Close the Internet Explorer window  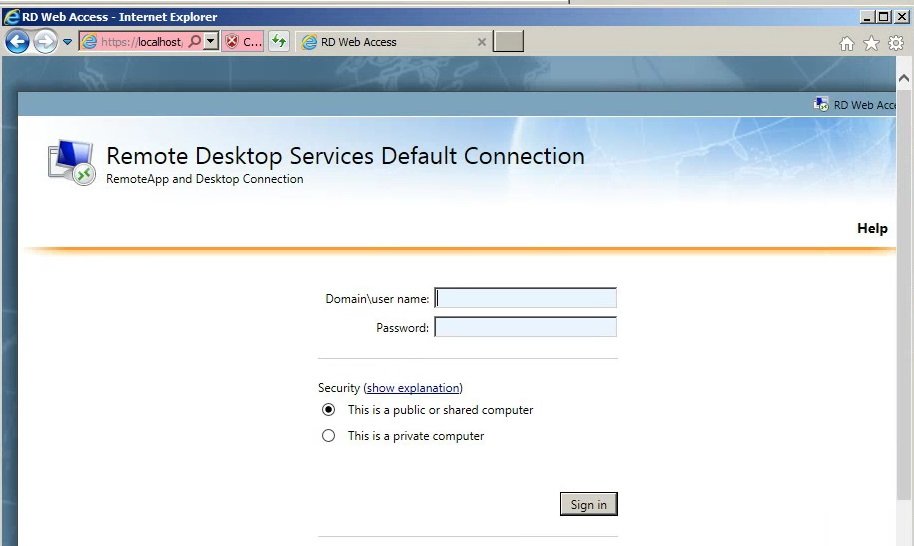[x=901, y=17]
